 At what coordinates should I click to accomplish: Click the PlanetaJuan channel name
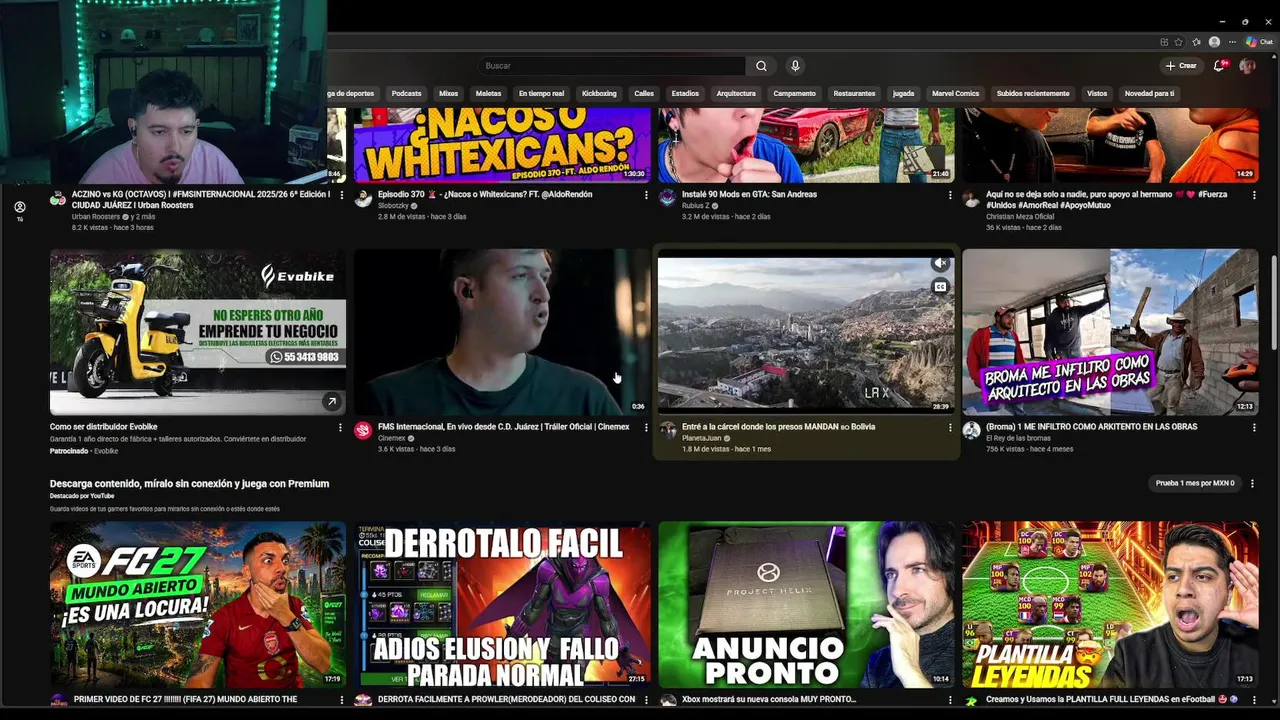coord(701,438)
